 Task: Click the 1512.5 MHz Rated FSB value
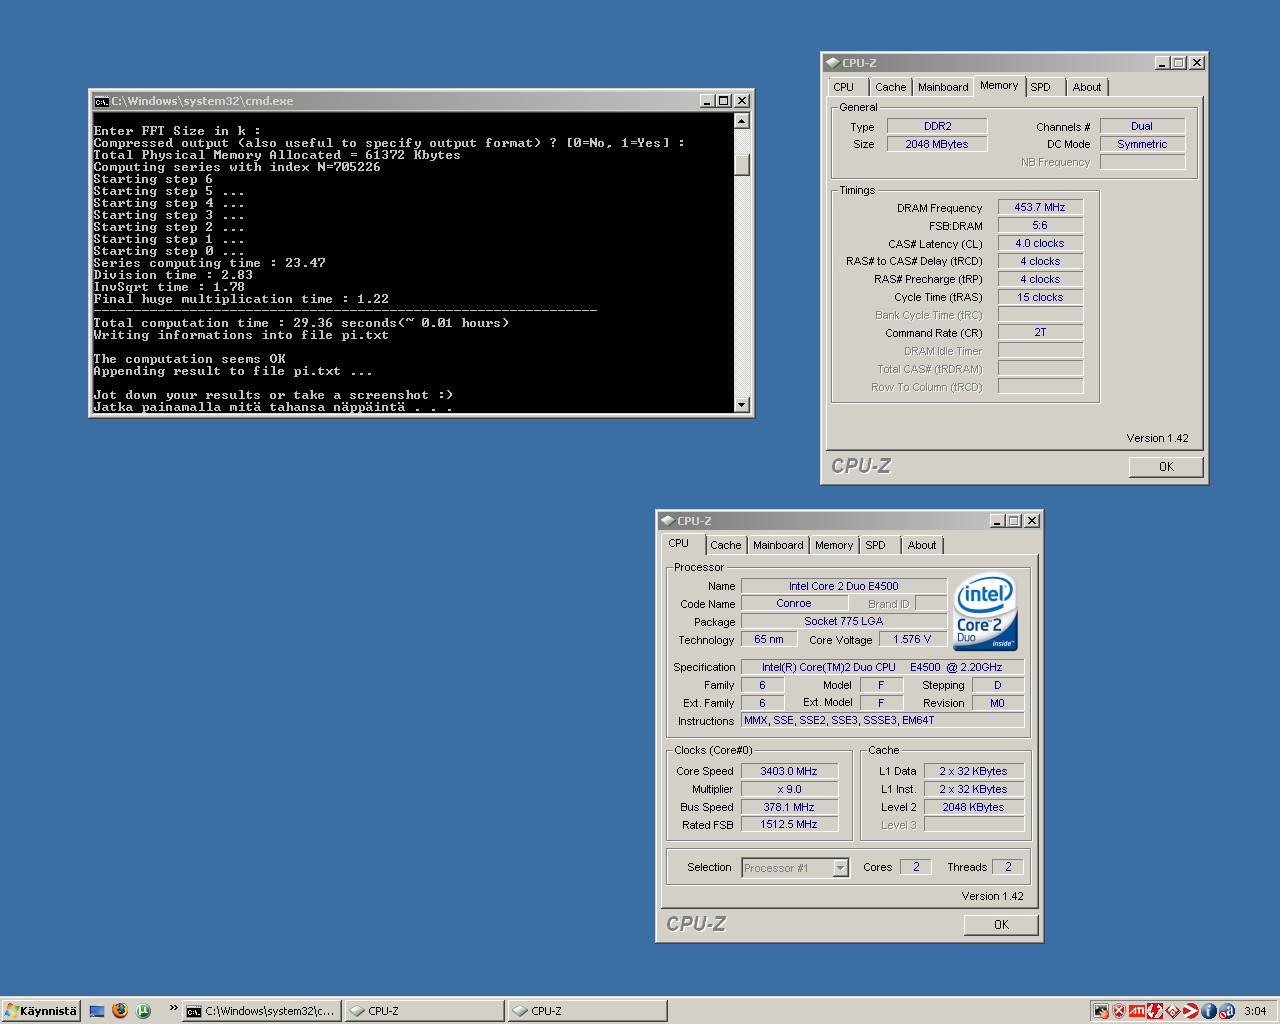[x=789, y=824]
